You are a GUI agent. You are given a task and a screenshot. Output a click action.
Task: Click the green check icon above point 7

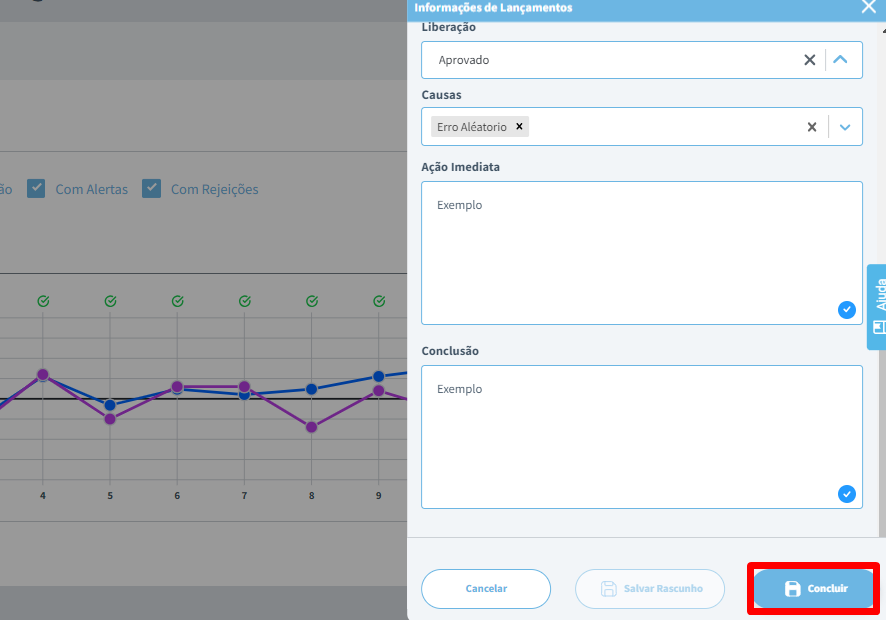pos(244,301)
